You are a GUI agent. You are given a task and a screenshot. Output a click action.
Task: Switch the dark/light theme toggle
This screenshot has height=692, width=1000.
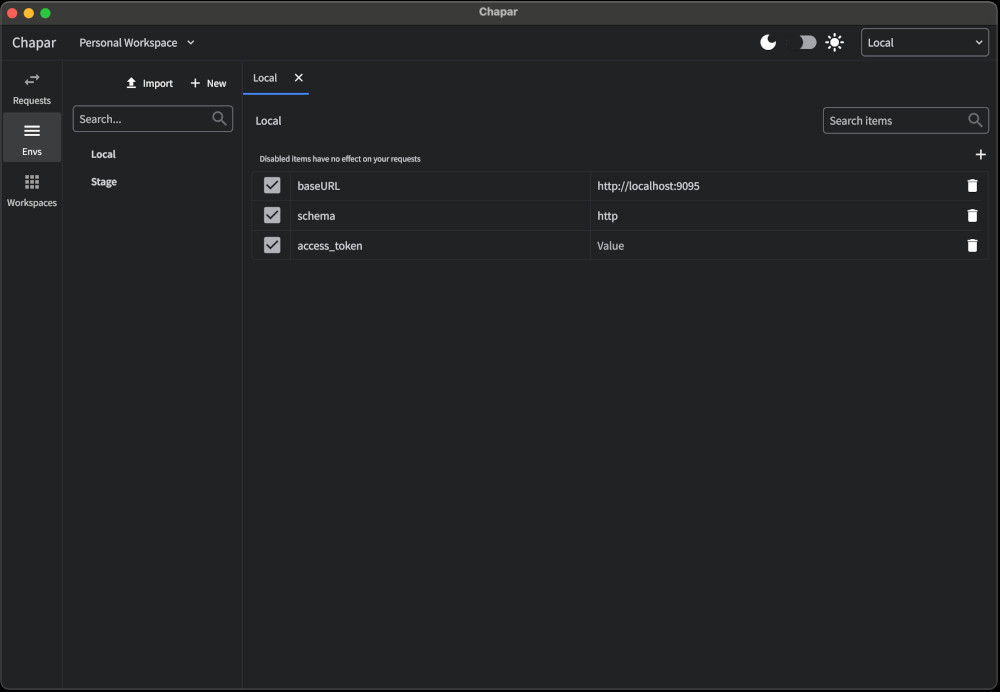tap(802, 43)
